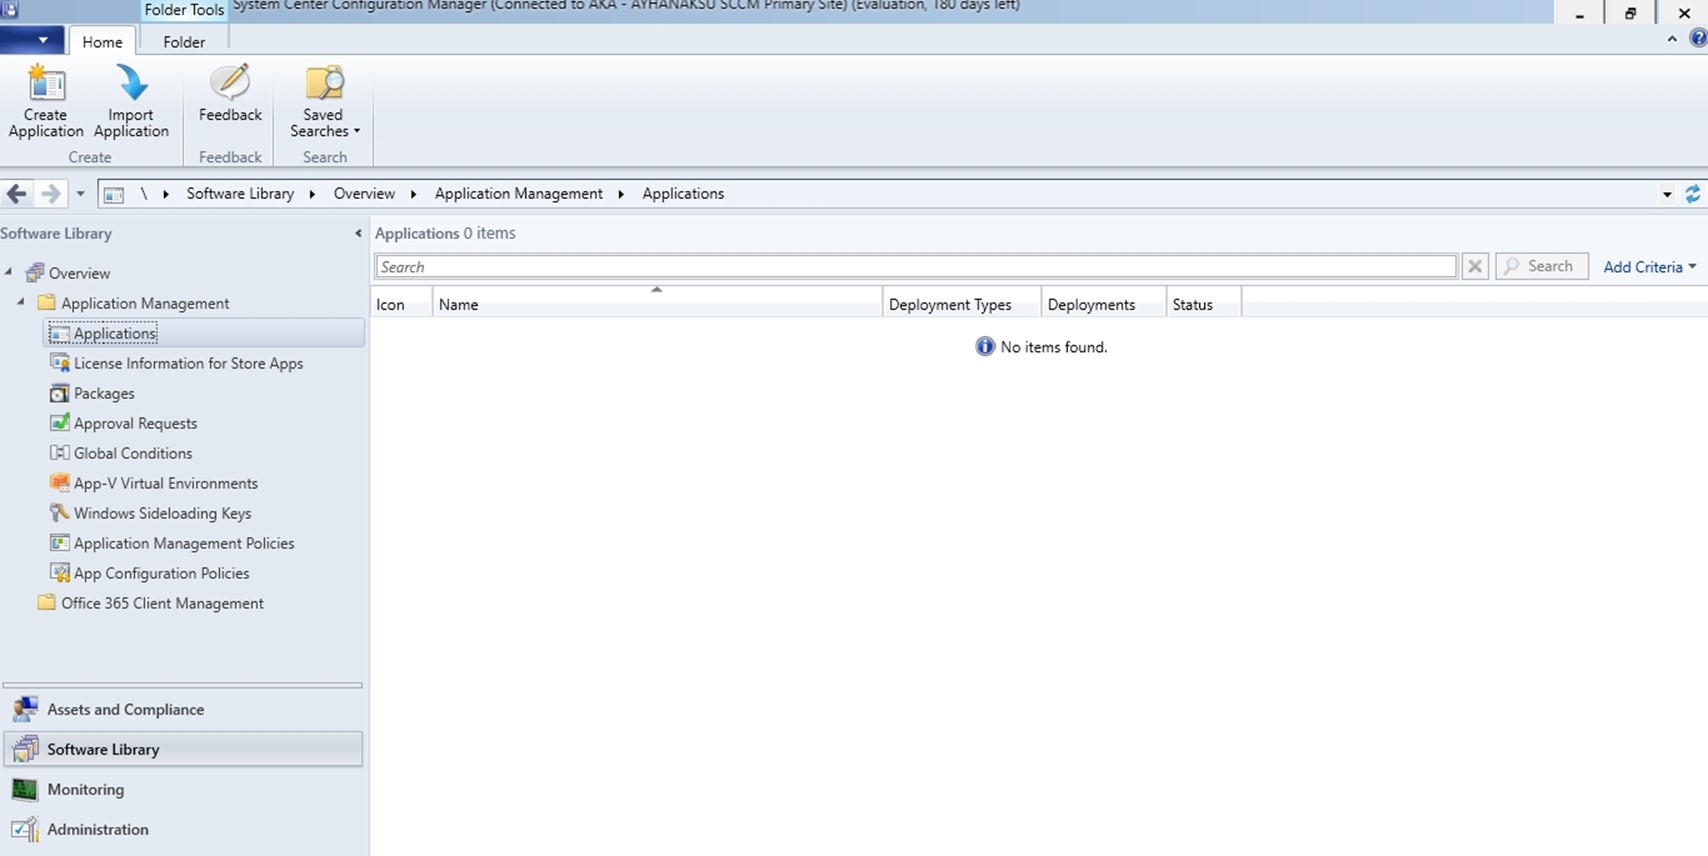
Task: Switch to the Monitoring workspace
Action: tap(183, 789)
